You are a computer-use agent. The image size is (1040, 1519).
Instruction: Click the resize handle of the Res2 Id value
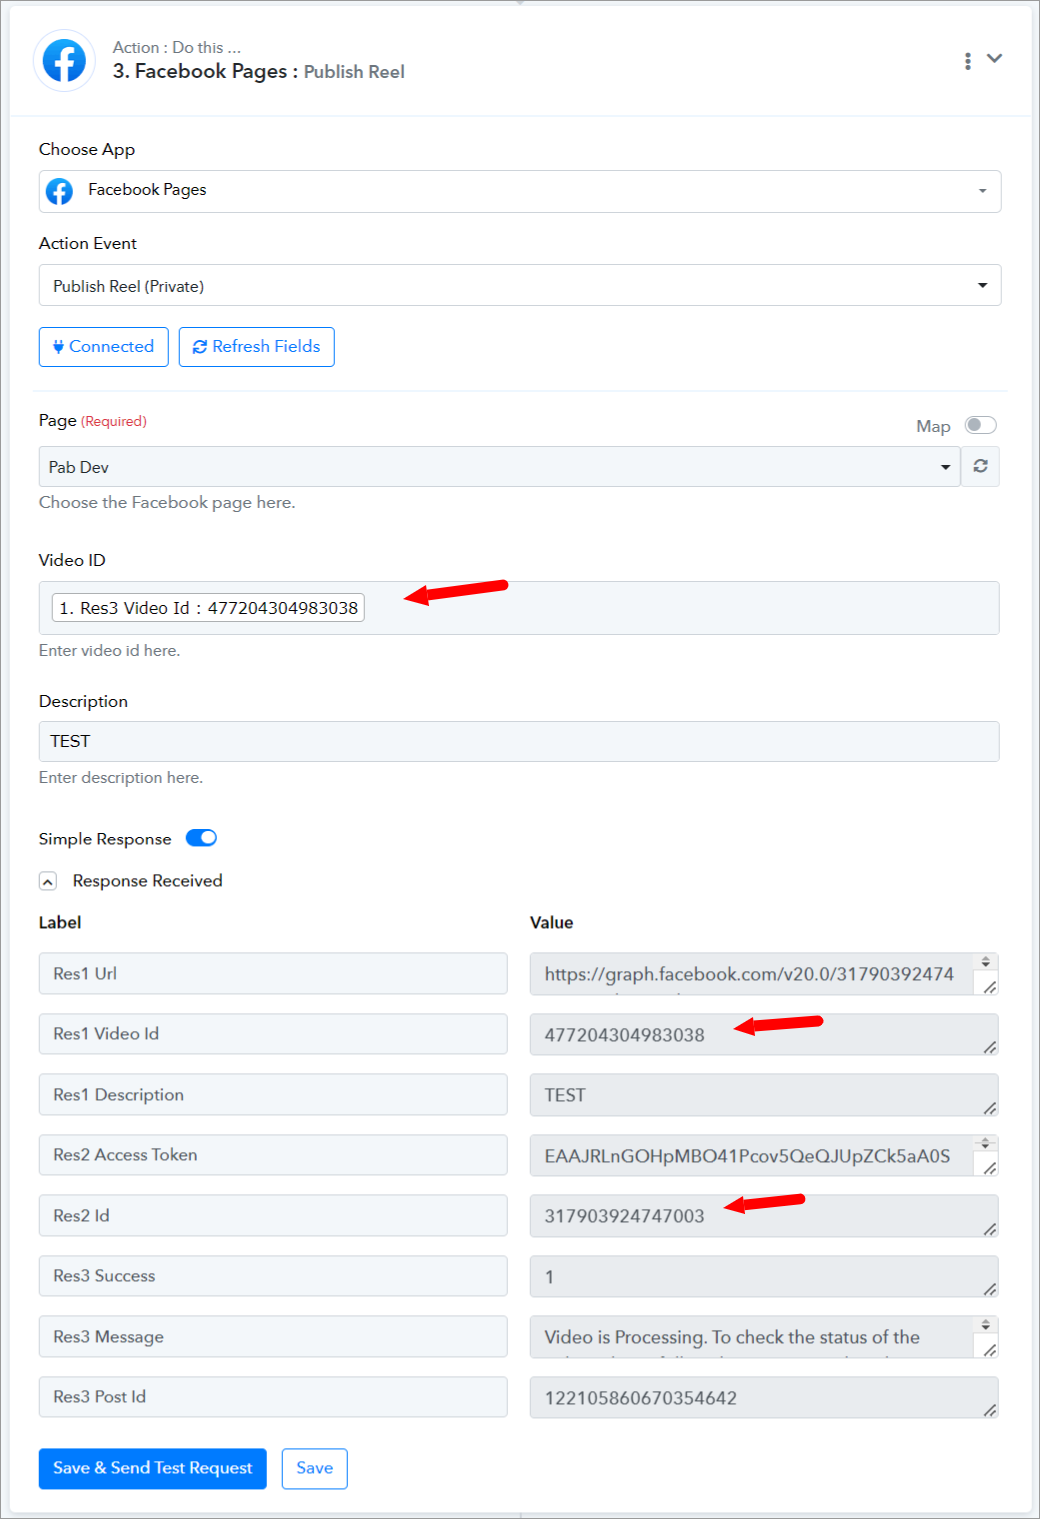[989, 1229]
